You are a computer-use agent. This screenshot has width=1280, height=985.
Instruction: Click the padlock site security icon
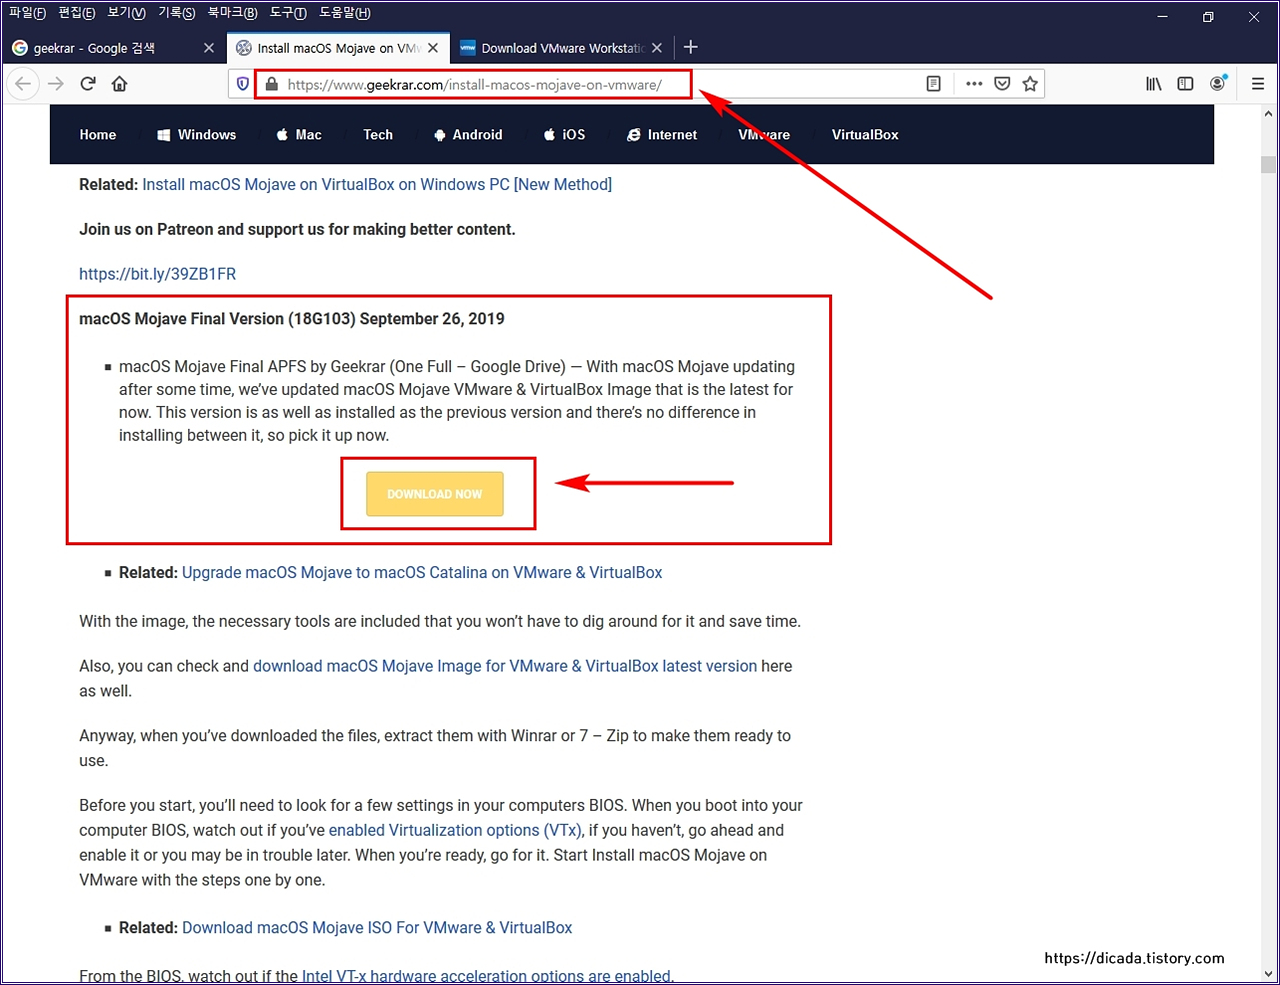point(271,85)
